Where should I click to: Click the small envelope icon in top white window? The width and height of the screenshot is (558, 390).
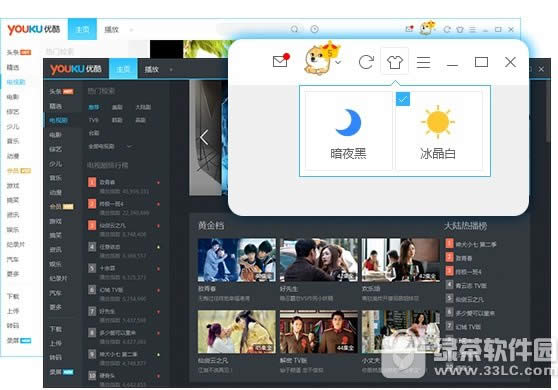point(409,29)
